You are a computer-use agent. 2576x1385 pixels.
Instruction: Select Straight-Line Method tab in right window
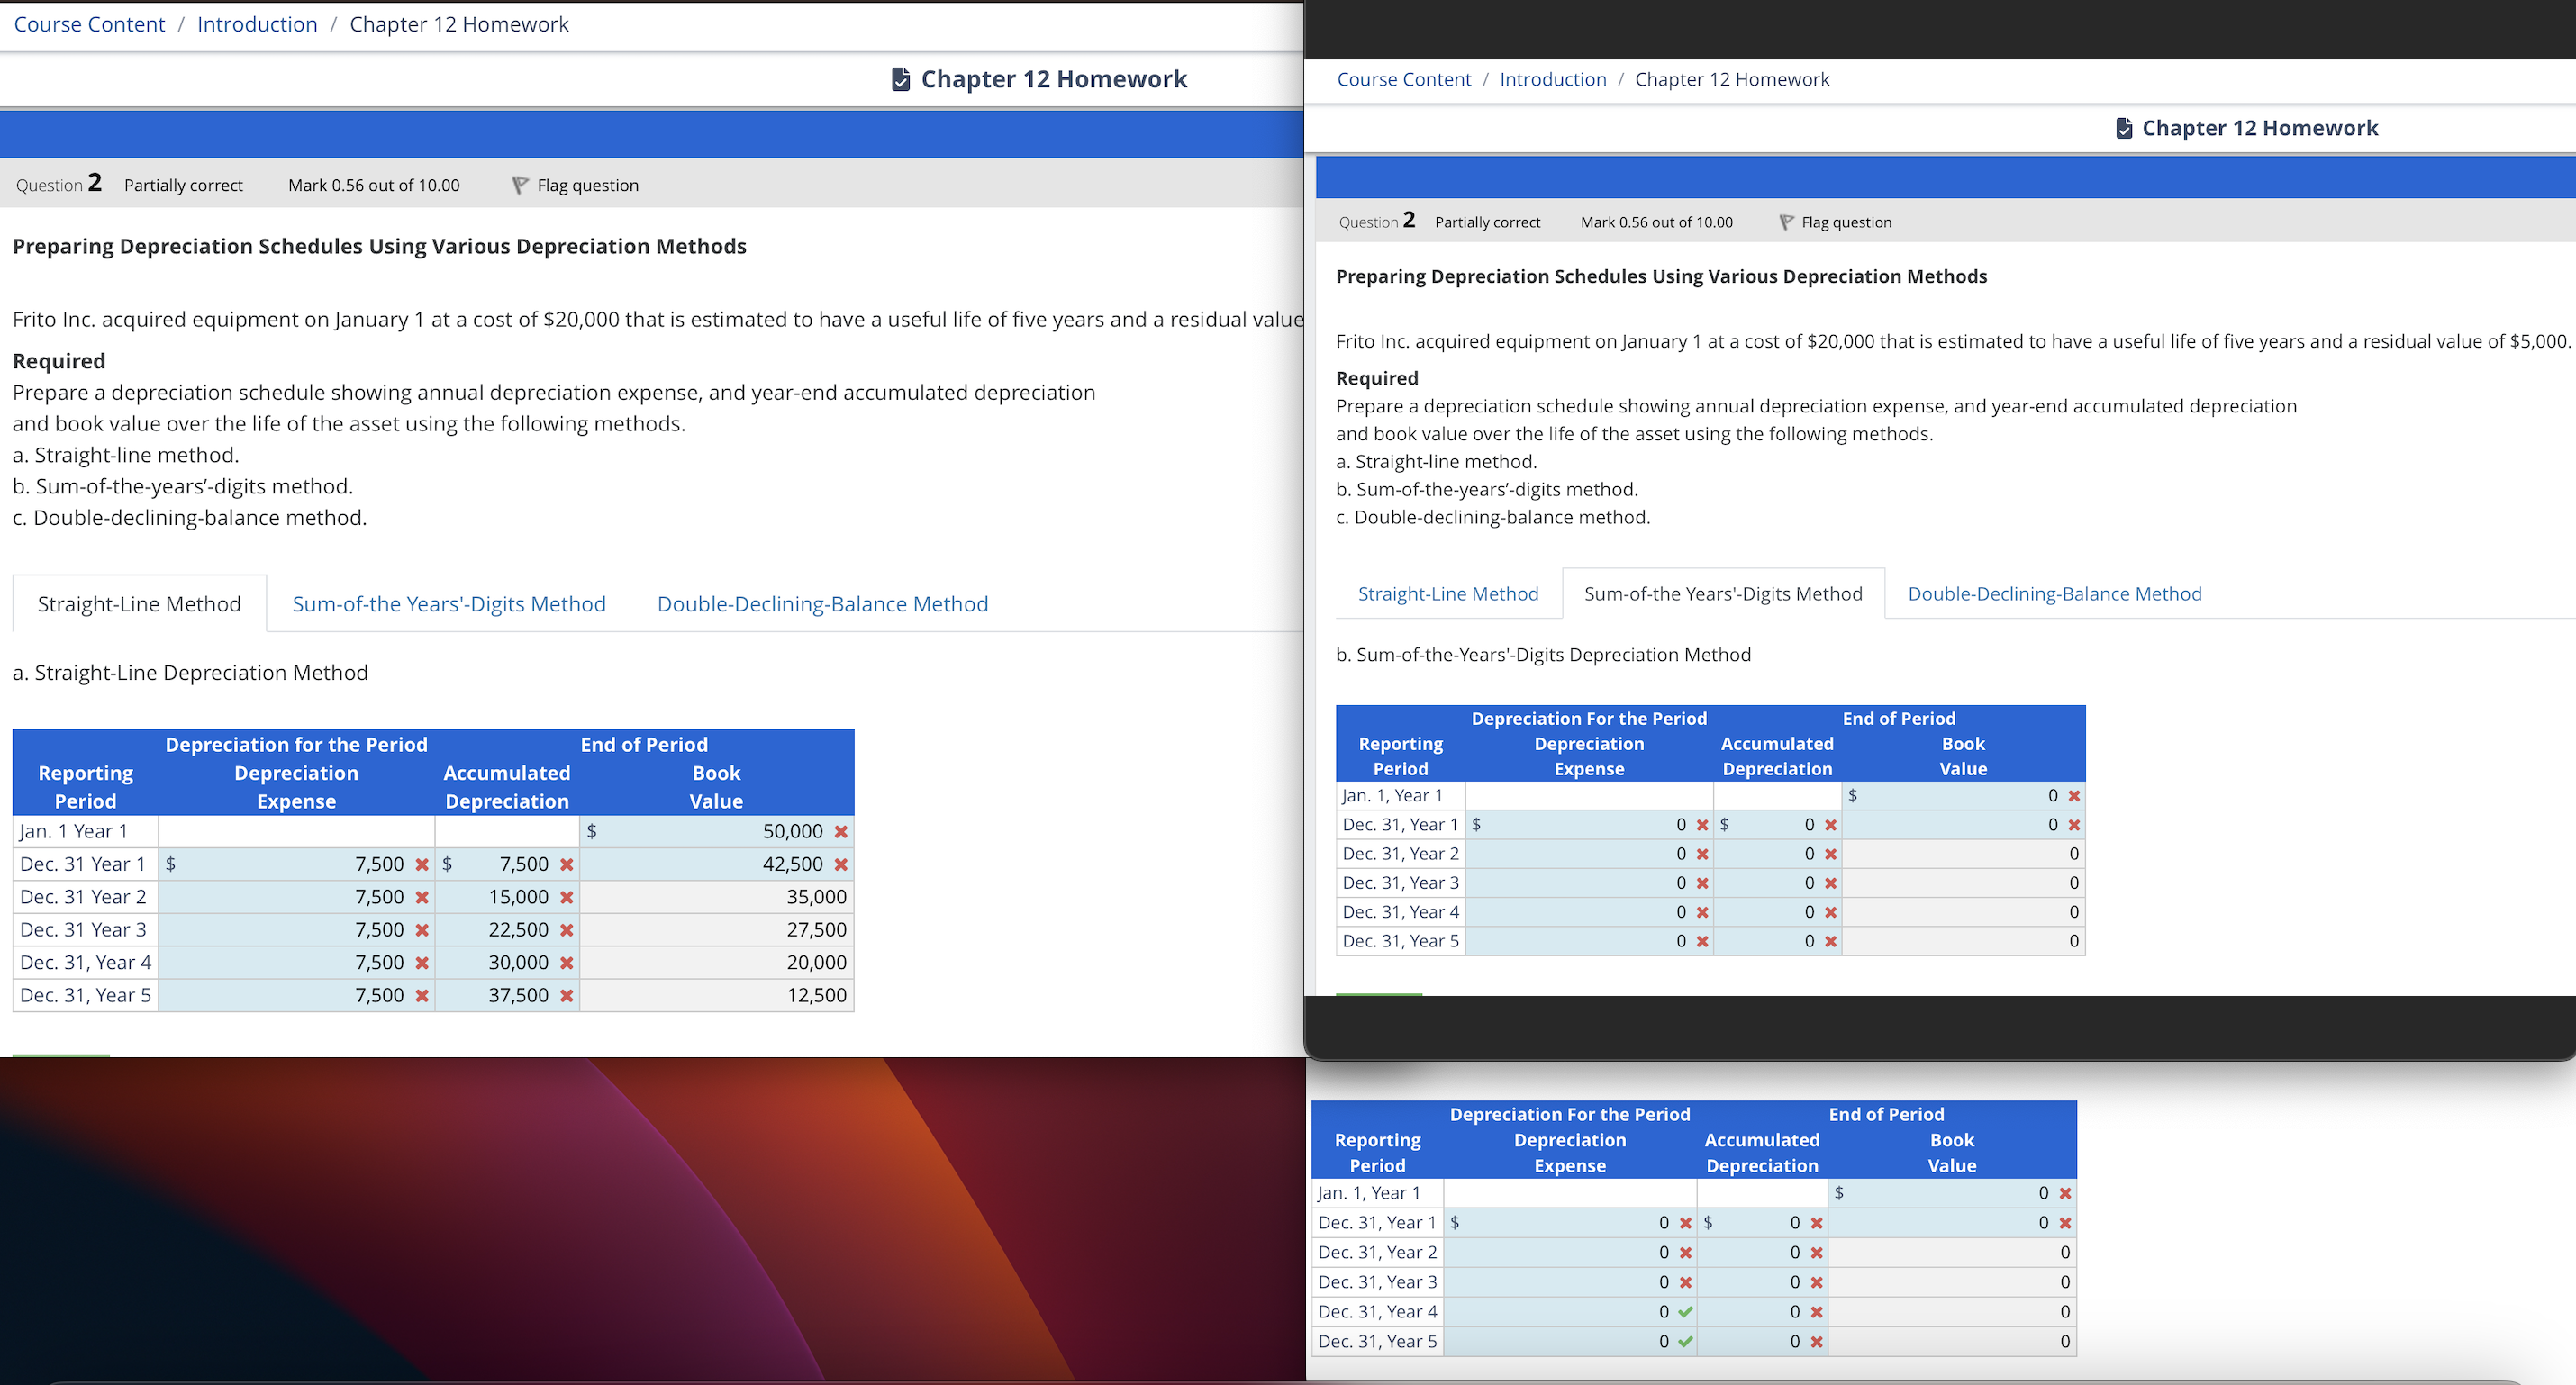(1447, 594)
